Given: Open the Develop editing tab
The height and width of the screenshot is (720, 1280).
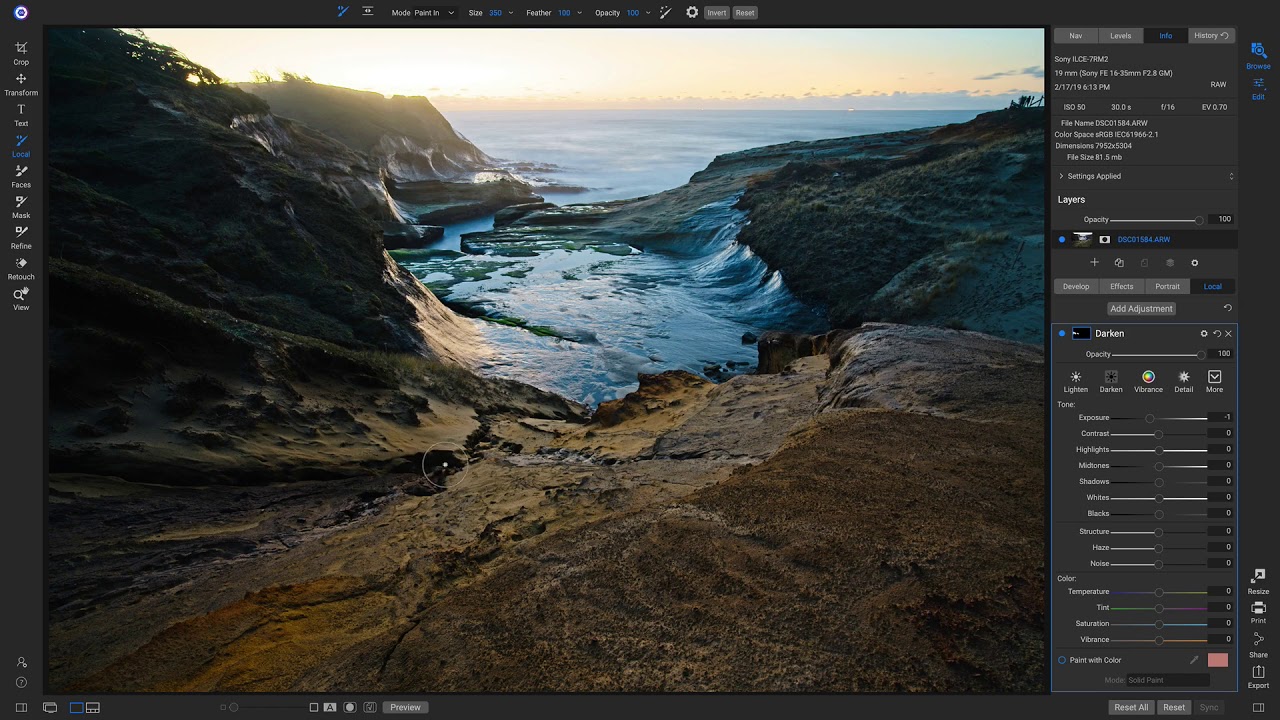Looking at the screenshot, I should point(1076,286).
